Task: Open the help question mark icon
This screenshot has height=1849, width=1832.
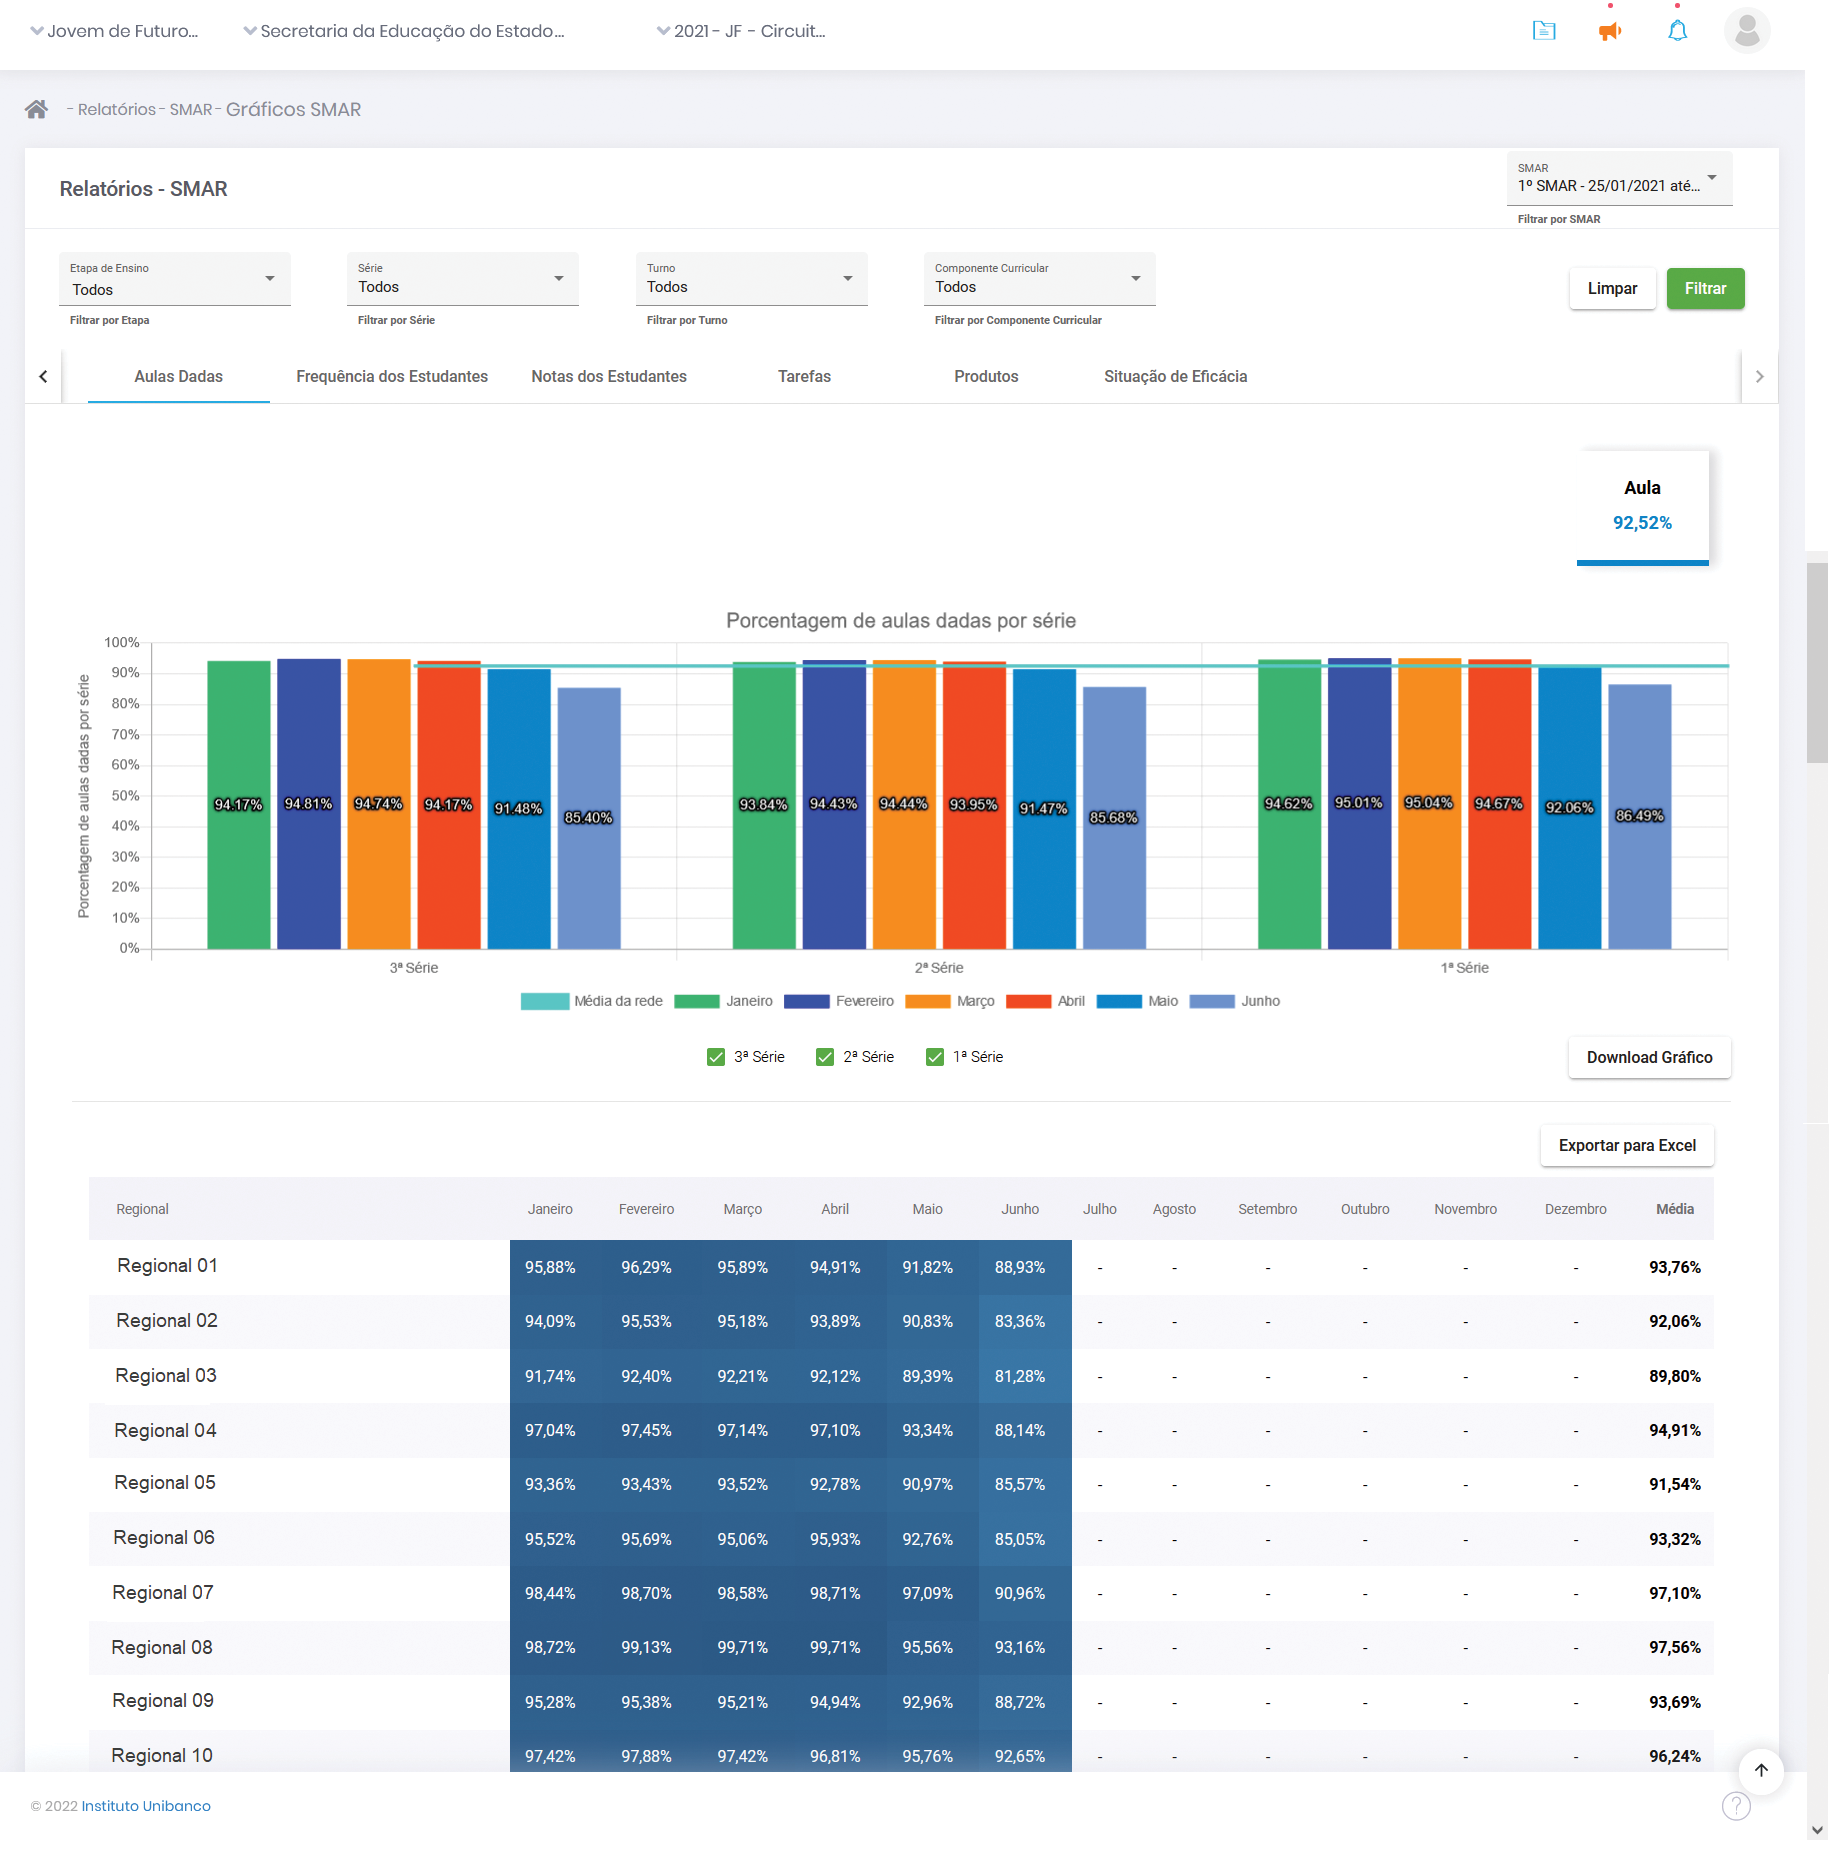Action: [x=1736, y=1806]
